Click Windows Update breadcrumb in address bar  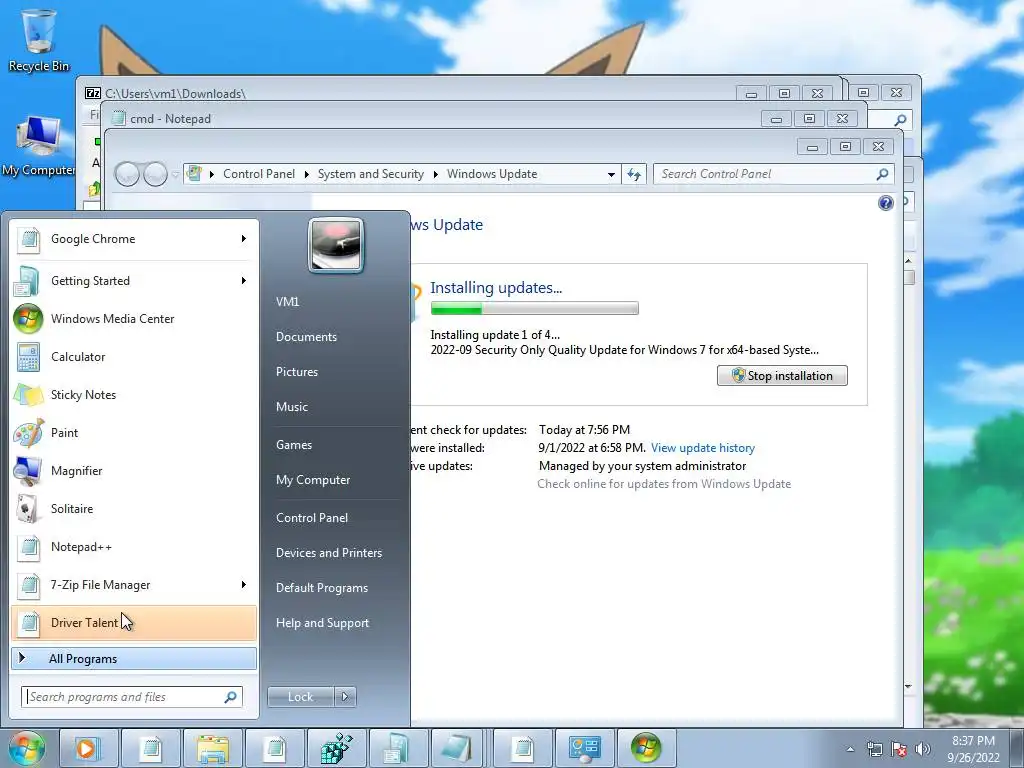[x=492, y=174]
